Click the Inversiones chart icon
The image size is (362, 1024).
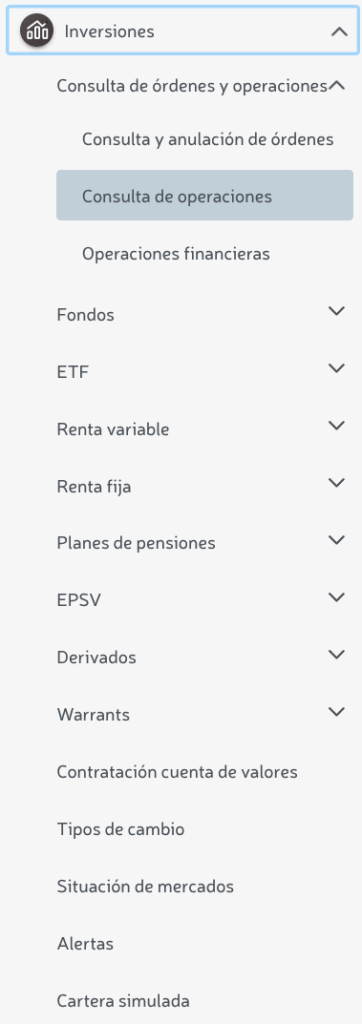(37, 31)
